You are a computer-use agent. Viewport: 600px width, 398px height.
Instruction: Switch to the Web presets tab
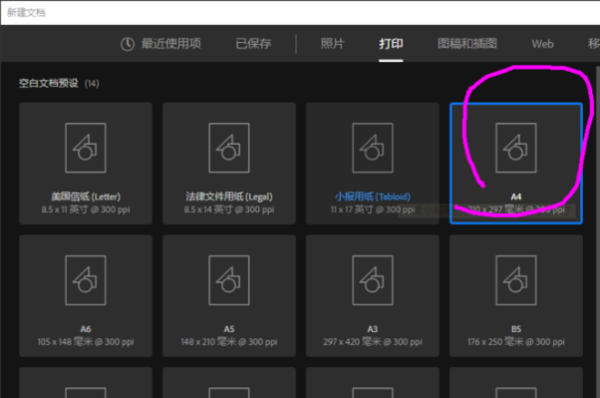[542, 44]
